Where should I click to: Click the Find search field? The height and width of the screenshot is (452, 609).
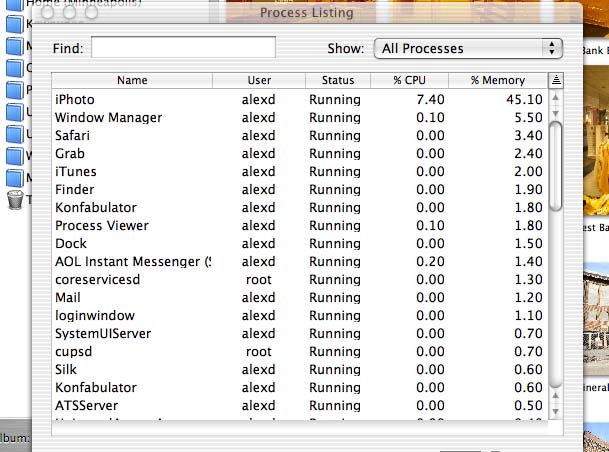point(183,47)
